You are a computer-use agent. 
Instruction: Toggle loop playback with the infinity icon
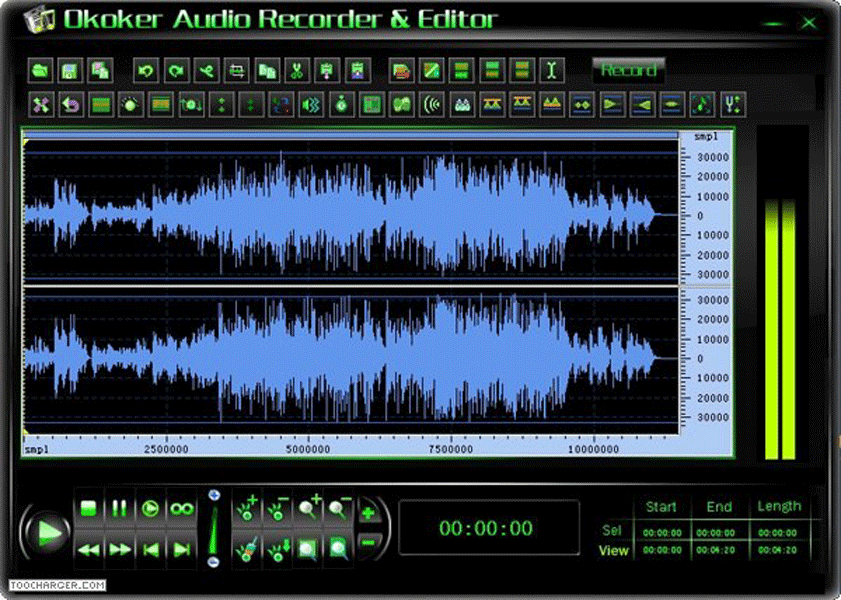[x=181, y=508]
